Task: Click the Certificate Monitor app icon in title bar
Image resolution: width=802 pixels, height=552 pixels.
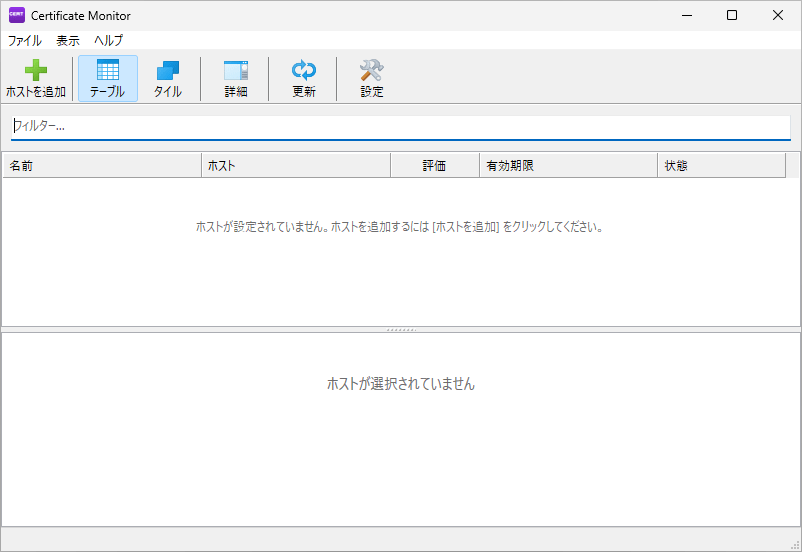Action: tap(16, 15)
